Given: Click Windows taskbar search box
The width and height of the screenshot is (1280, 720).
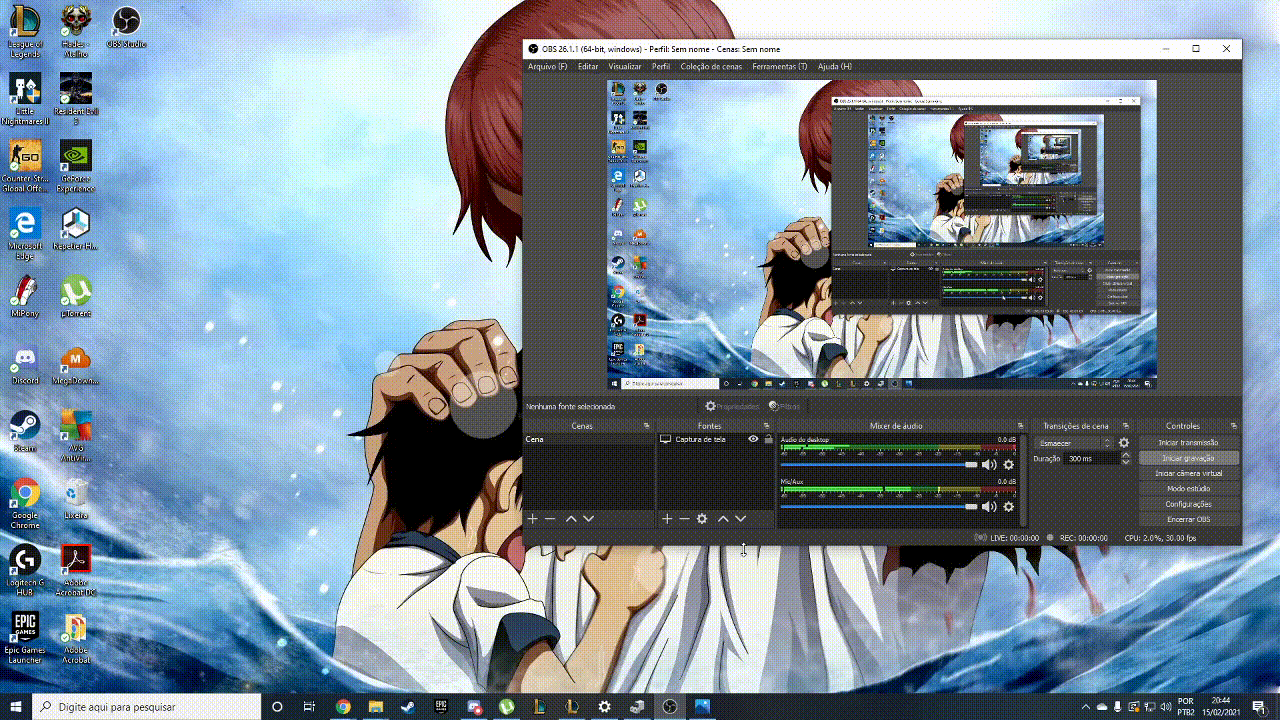Looking at the screenshot, I should pyautogui.click(x=145, y=706).
